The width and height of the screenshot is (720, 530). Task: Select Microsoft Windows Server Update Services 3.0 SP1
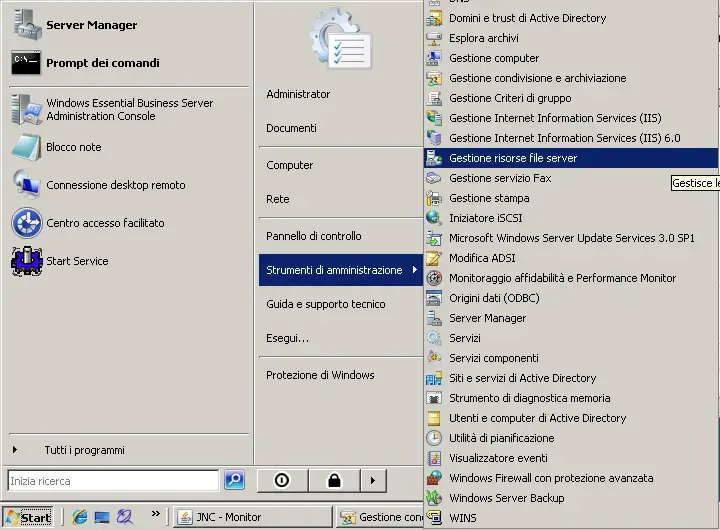571,238
